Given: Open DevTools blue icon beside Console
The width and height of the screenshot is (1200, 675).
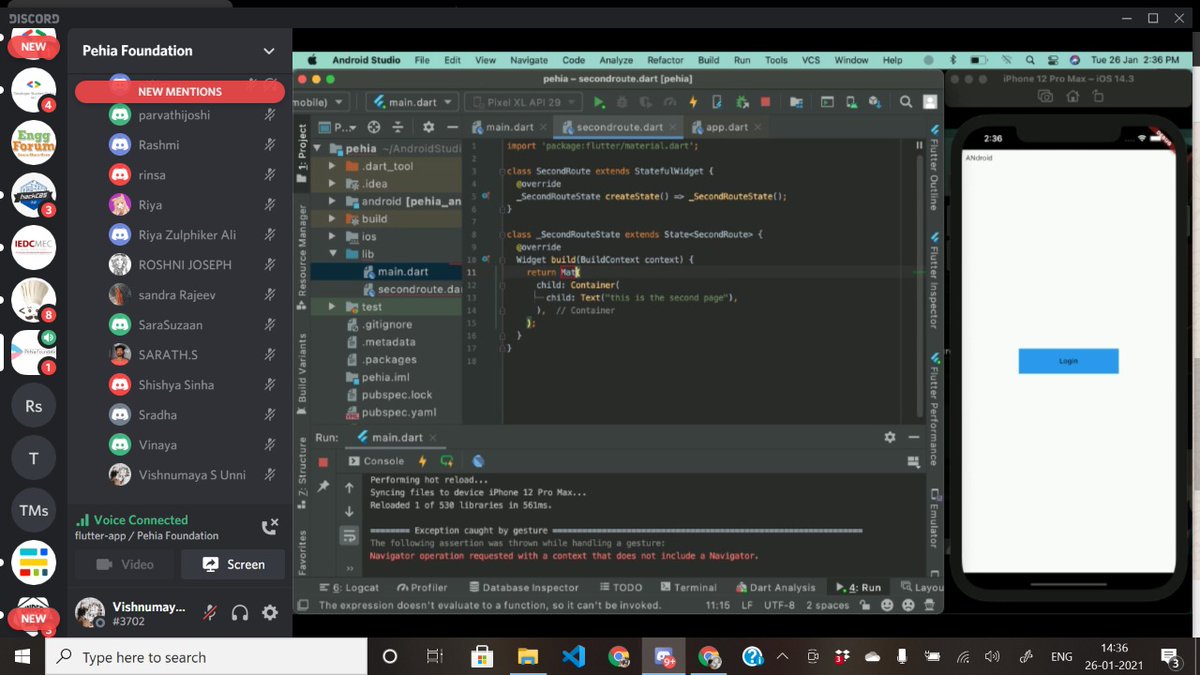Looking at the screenshot, I should pos(478,461).
